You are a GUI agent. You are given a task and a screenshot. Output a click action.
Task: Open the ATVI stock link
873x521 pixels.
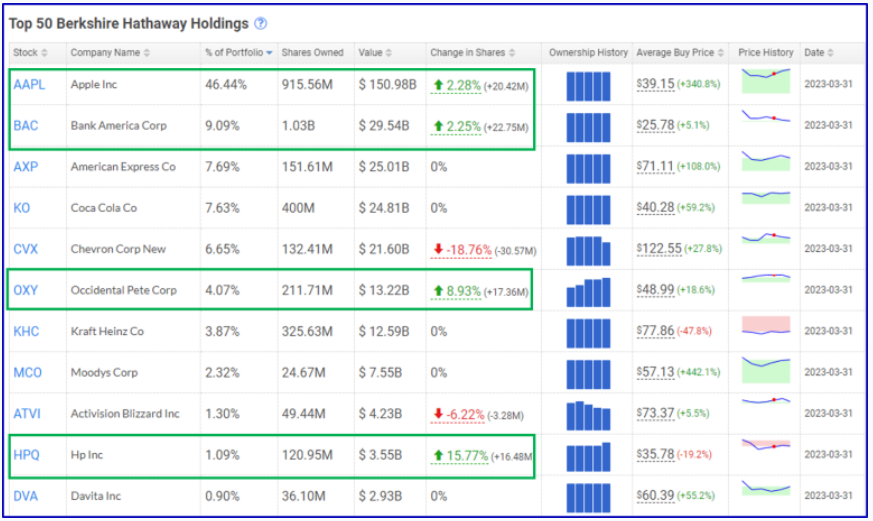pos(27,414)
